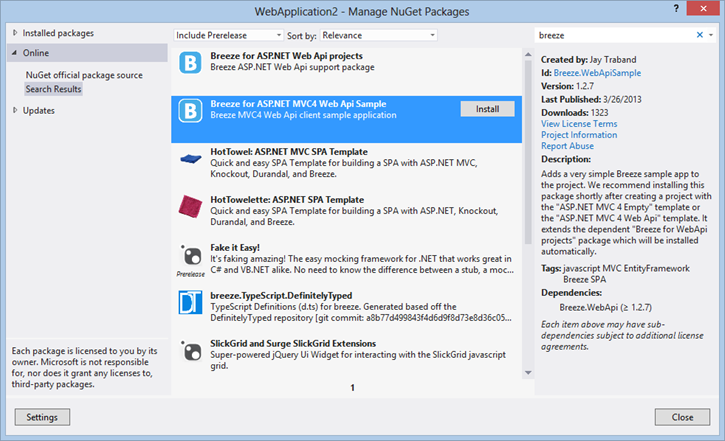The image size is (725, 441).
Task: Click the Breeze.WebApi dependency text
Action: pyautogui.click(x=605, y=307)
